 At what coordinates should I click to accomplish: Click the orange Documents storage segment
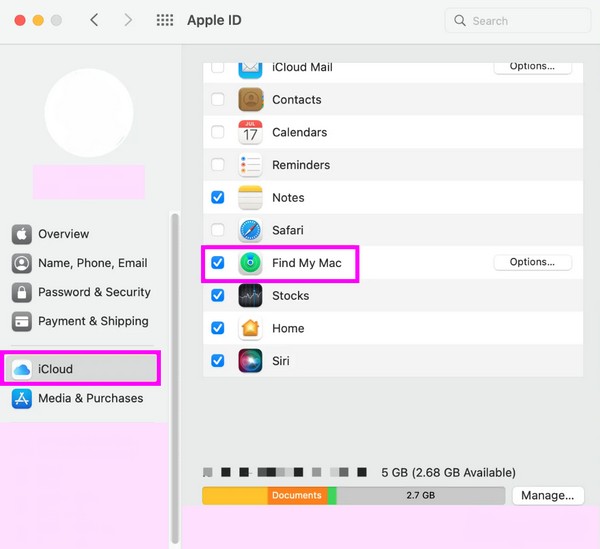click(x=297, y=495)
